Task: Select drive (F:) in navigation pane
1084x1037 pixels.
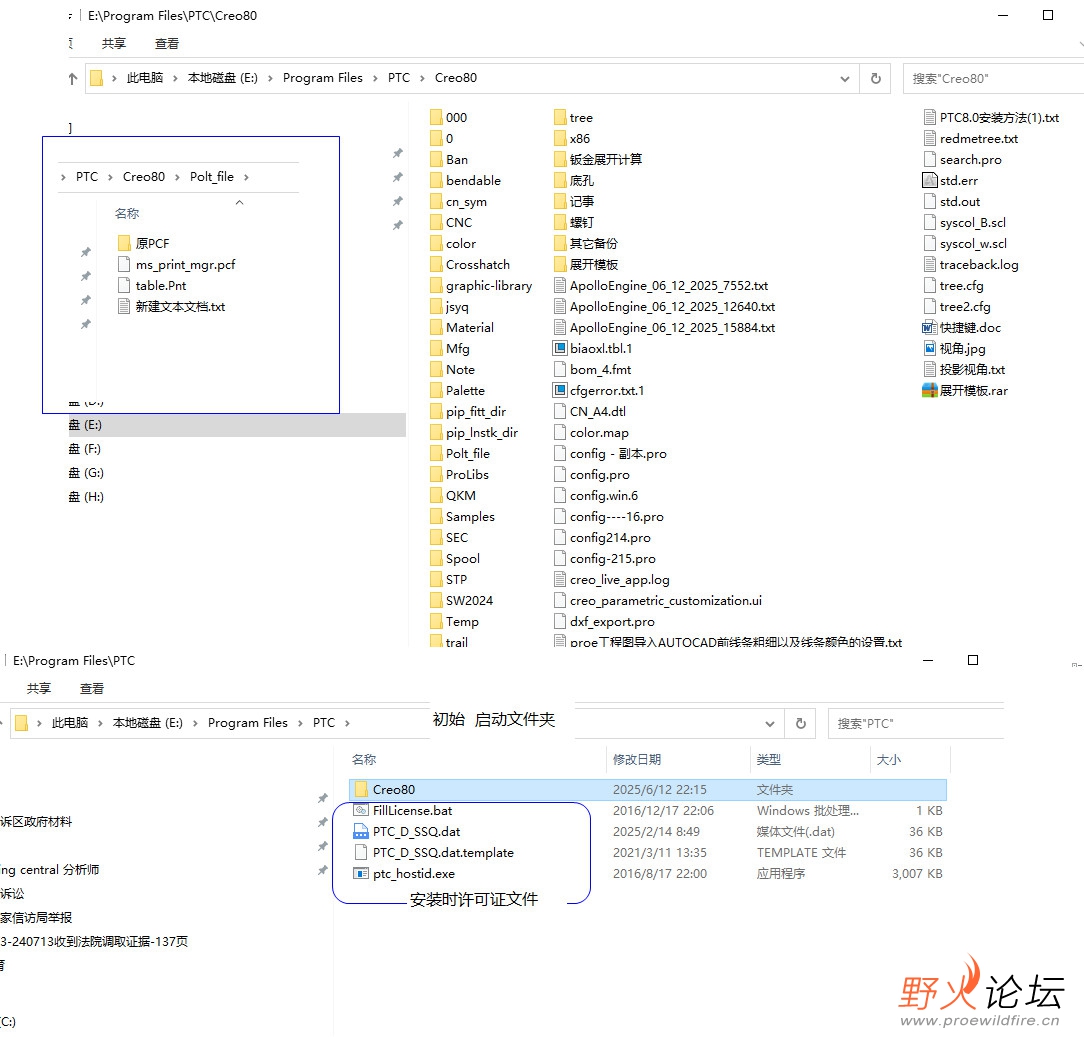Action: click(x=85, y=449)
